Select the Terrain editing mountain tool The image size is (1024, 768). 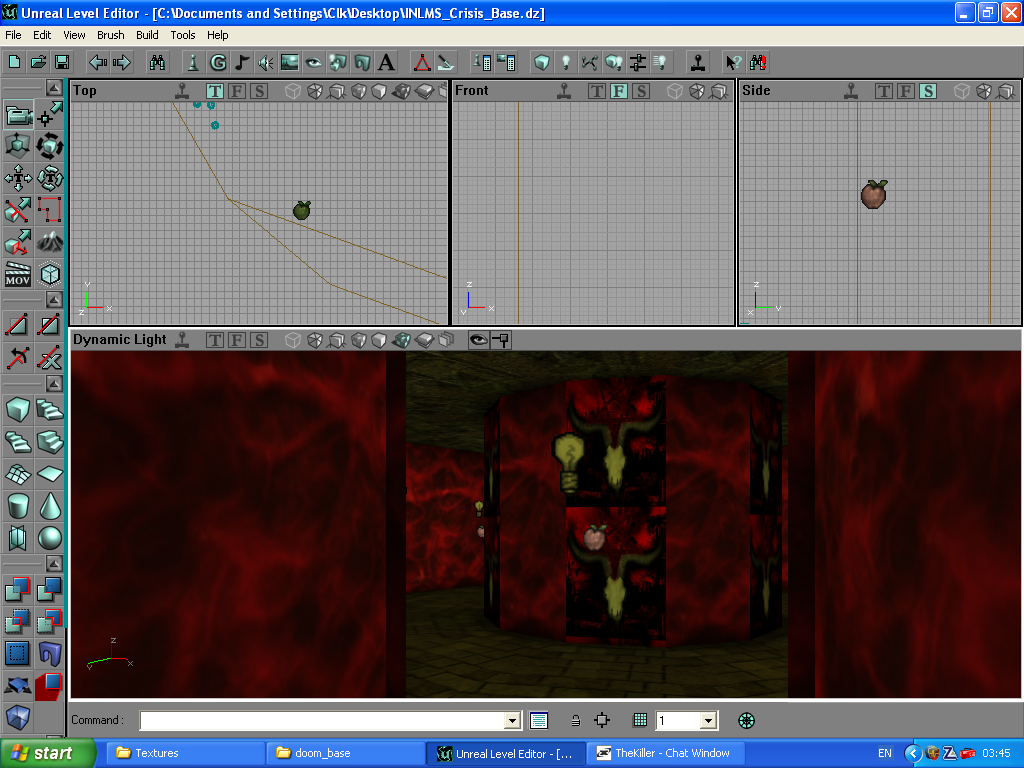tap(49, 241)
